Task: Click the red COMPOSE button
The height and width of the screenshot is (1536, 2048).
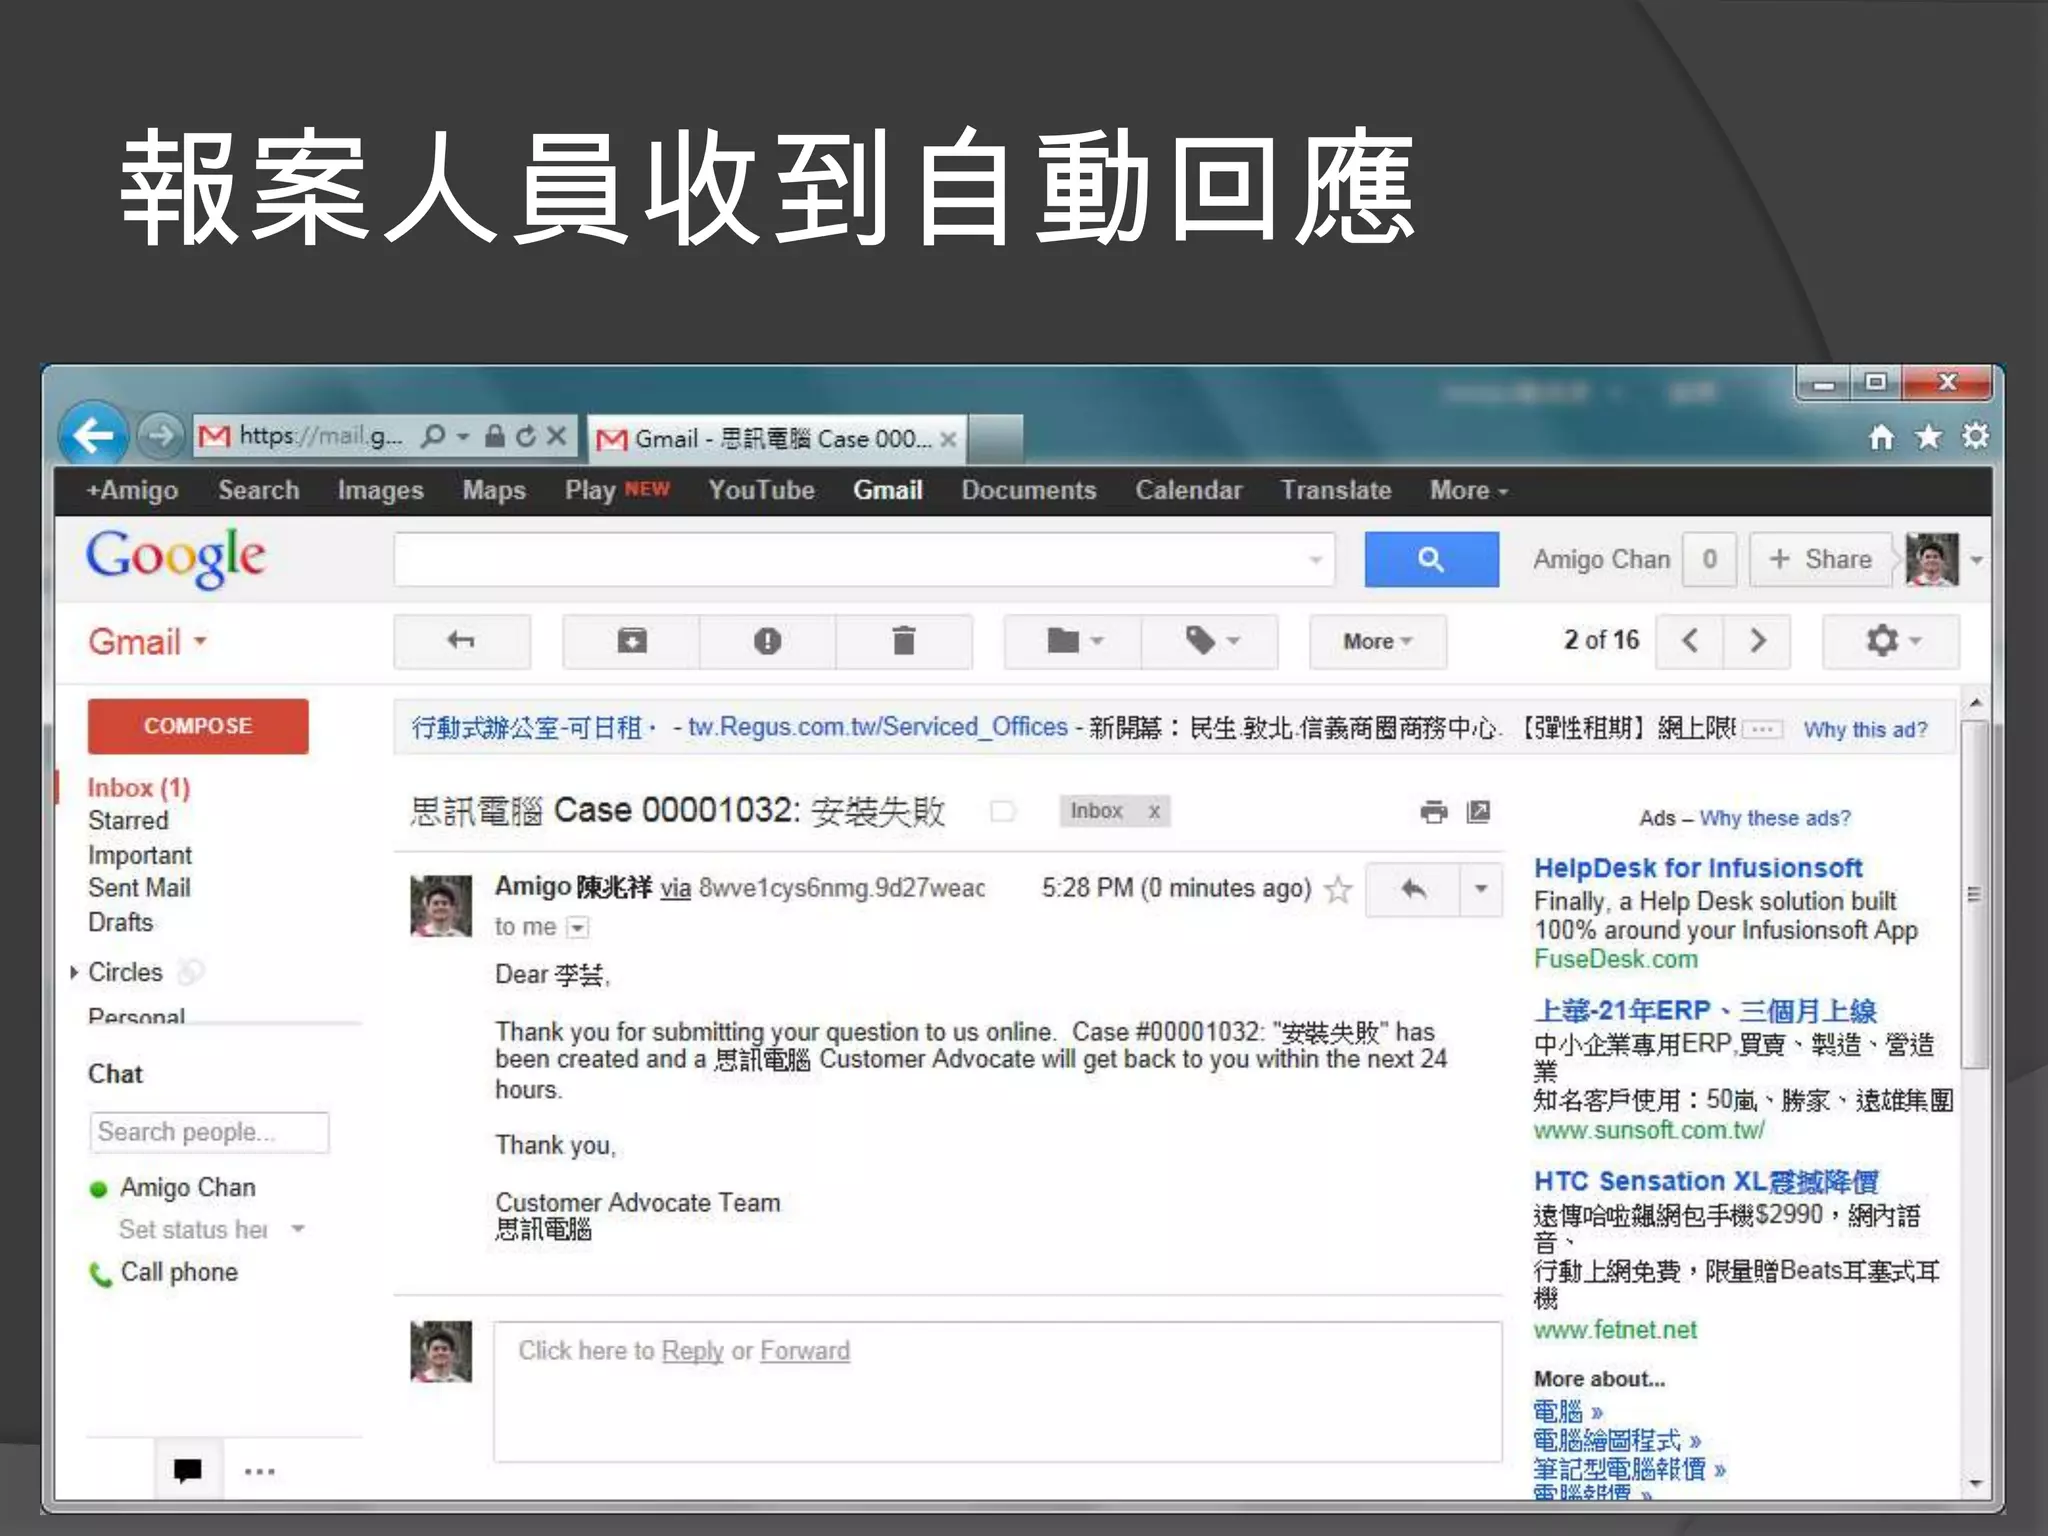Action: click(198, 726)
